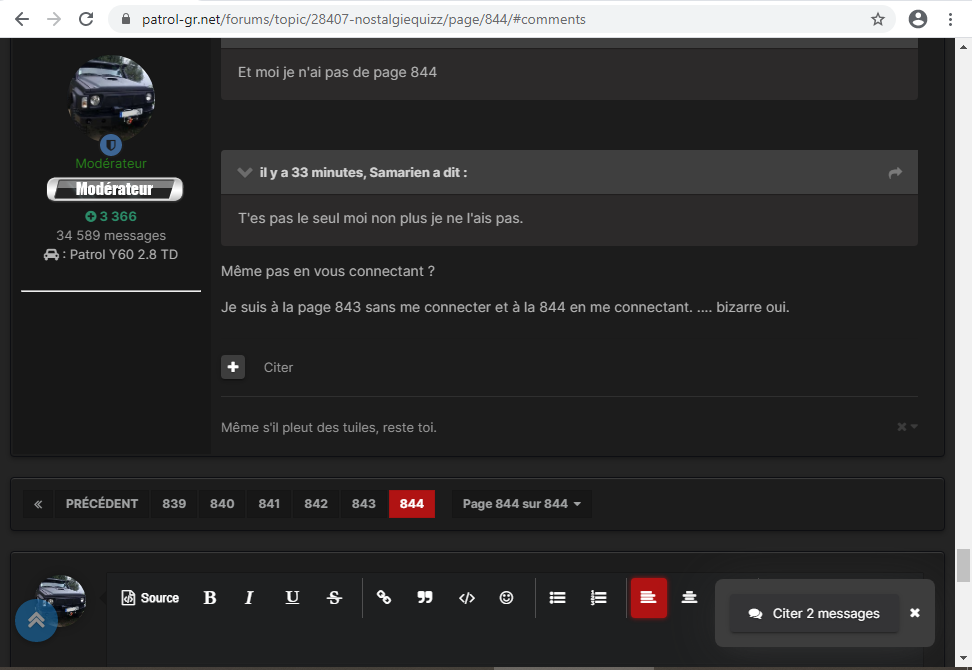Toggle Italic formatting in editor
The image size is (972, 670).
249,597
